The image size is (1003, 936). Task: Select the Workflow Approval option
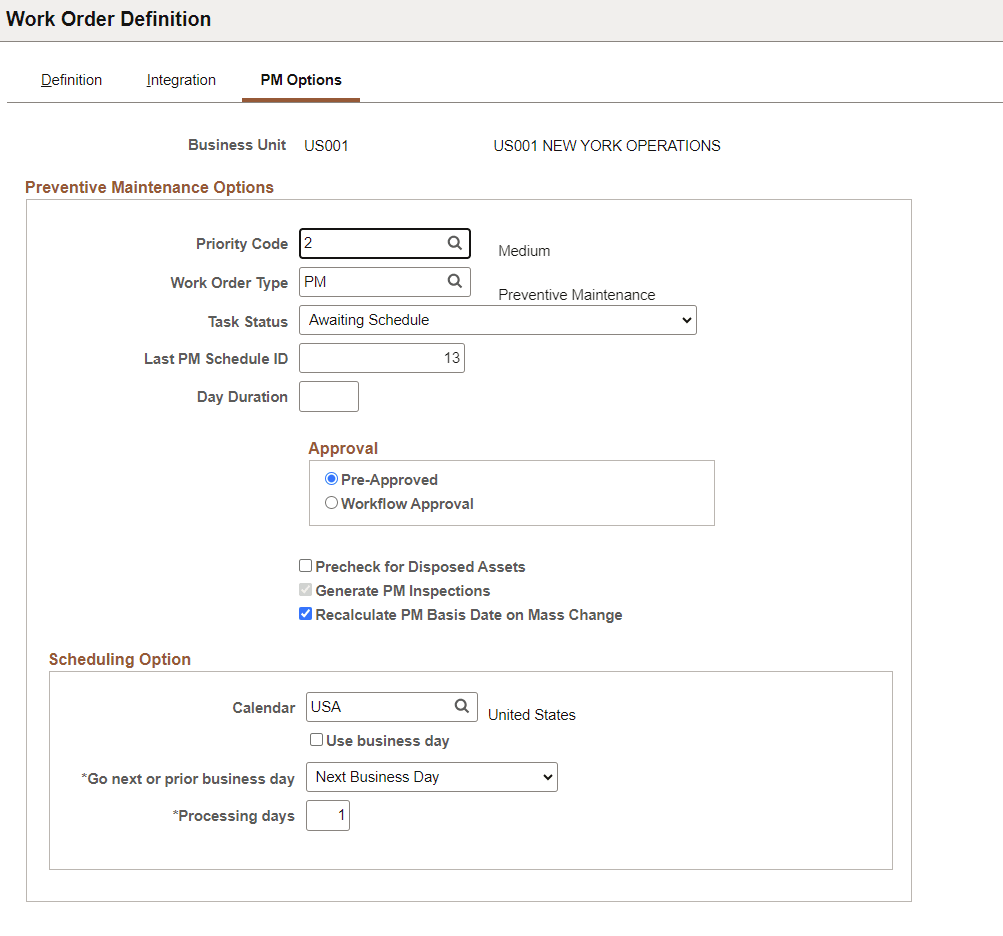click(331, 502)
